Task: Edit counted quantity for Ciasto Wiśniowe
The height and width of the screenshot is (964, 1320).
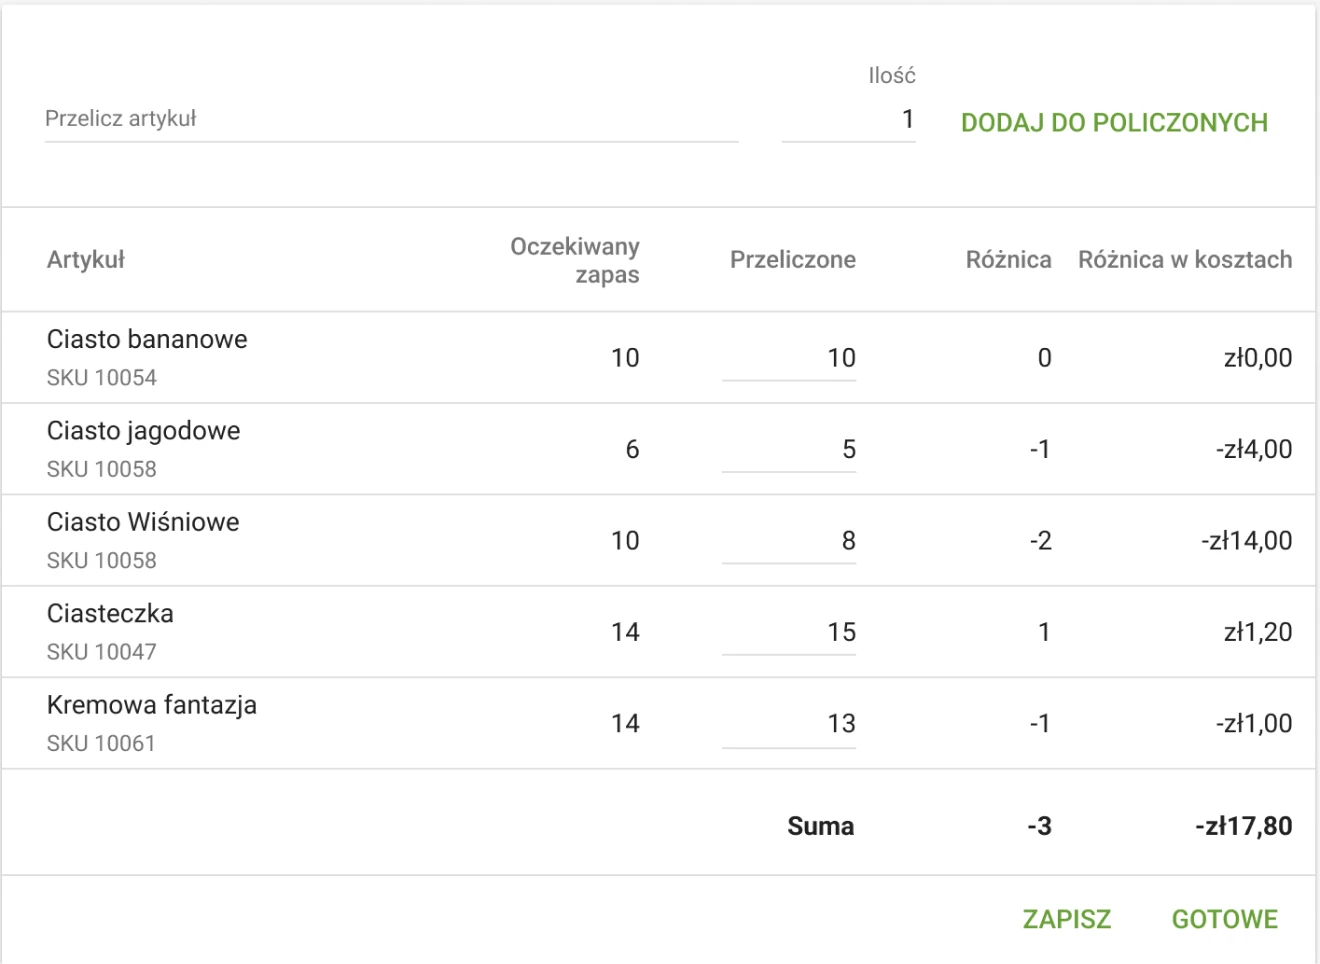Action: click(789, 541)
